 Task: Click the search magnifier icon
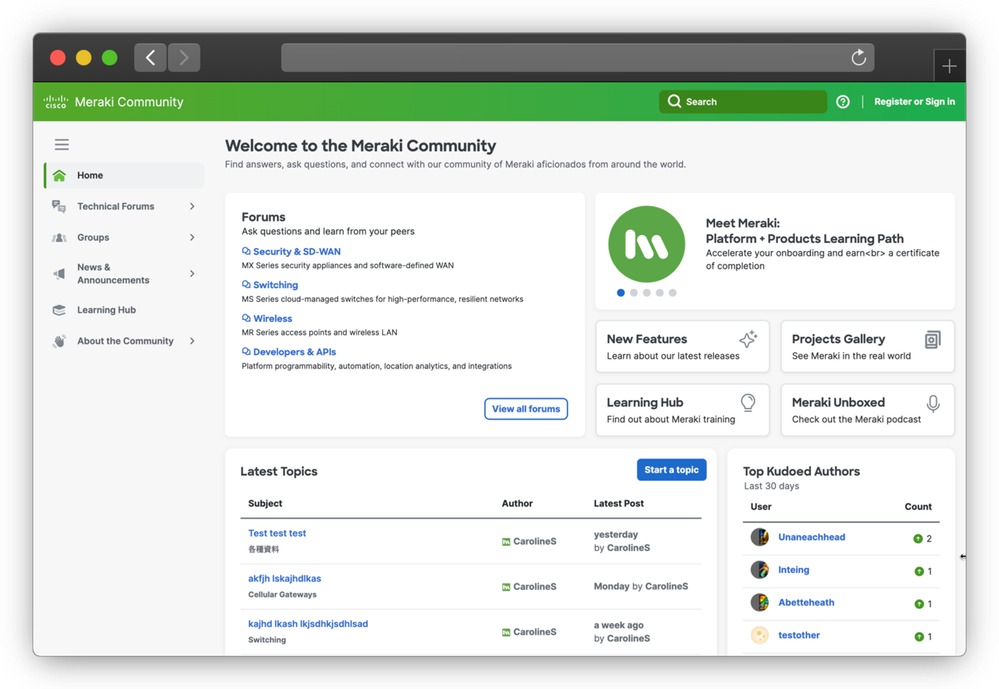675,101
